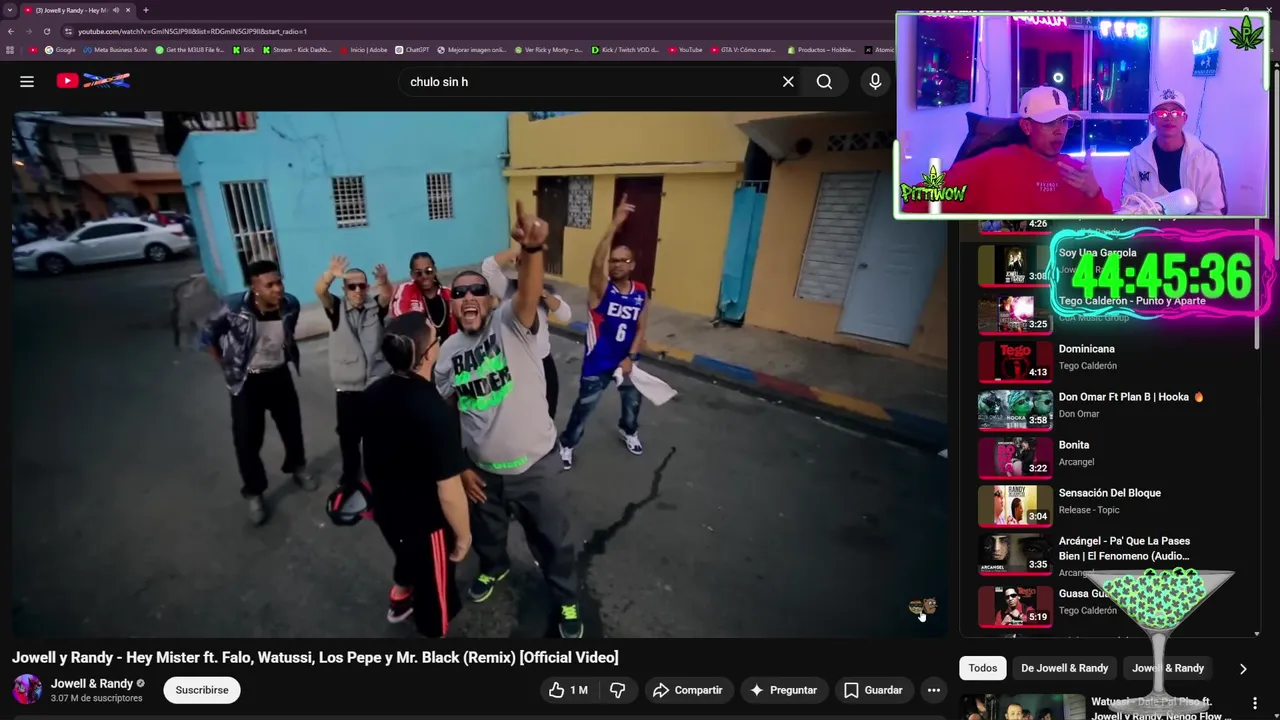Image resolution: width=1280 pixels, height=720 pixels.
Task: Open Jowell & Randy channel name link
Action: [92, 684]
